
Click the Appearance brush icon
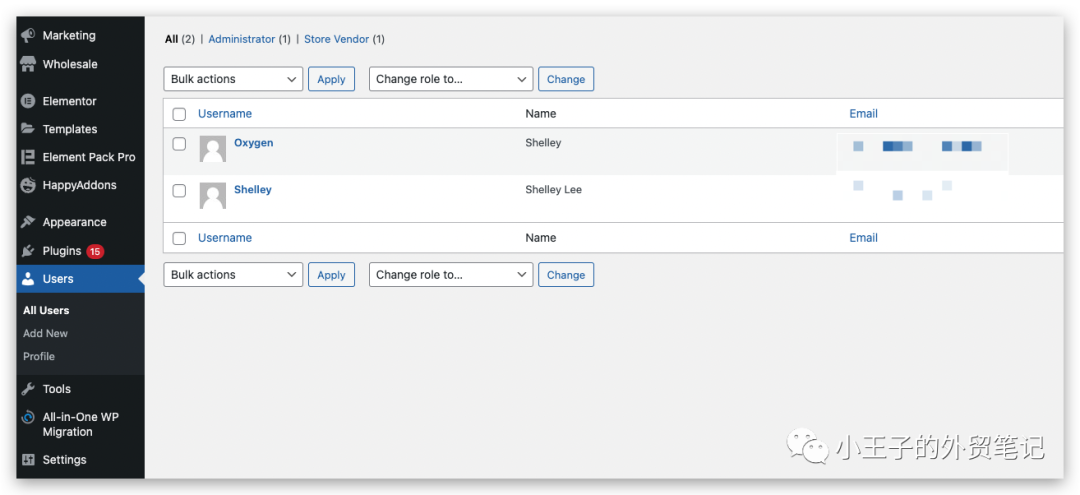point(28,222)
